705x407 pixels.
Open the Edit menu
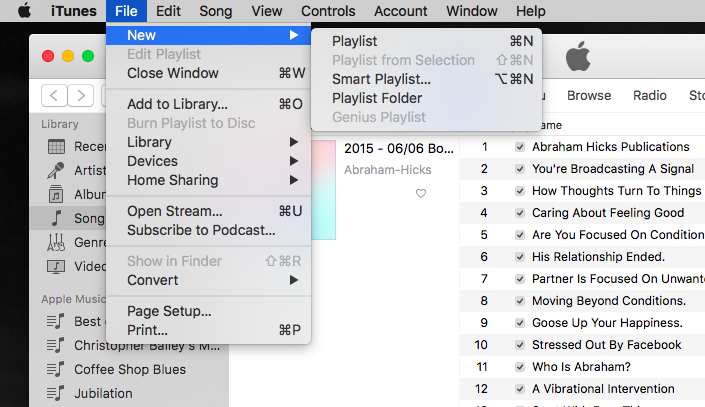click(x=168, y=11)
